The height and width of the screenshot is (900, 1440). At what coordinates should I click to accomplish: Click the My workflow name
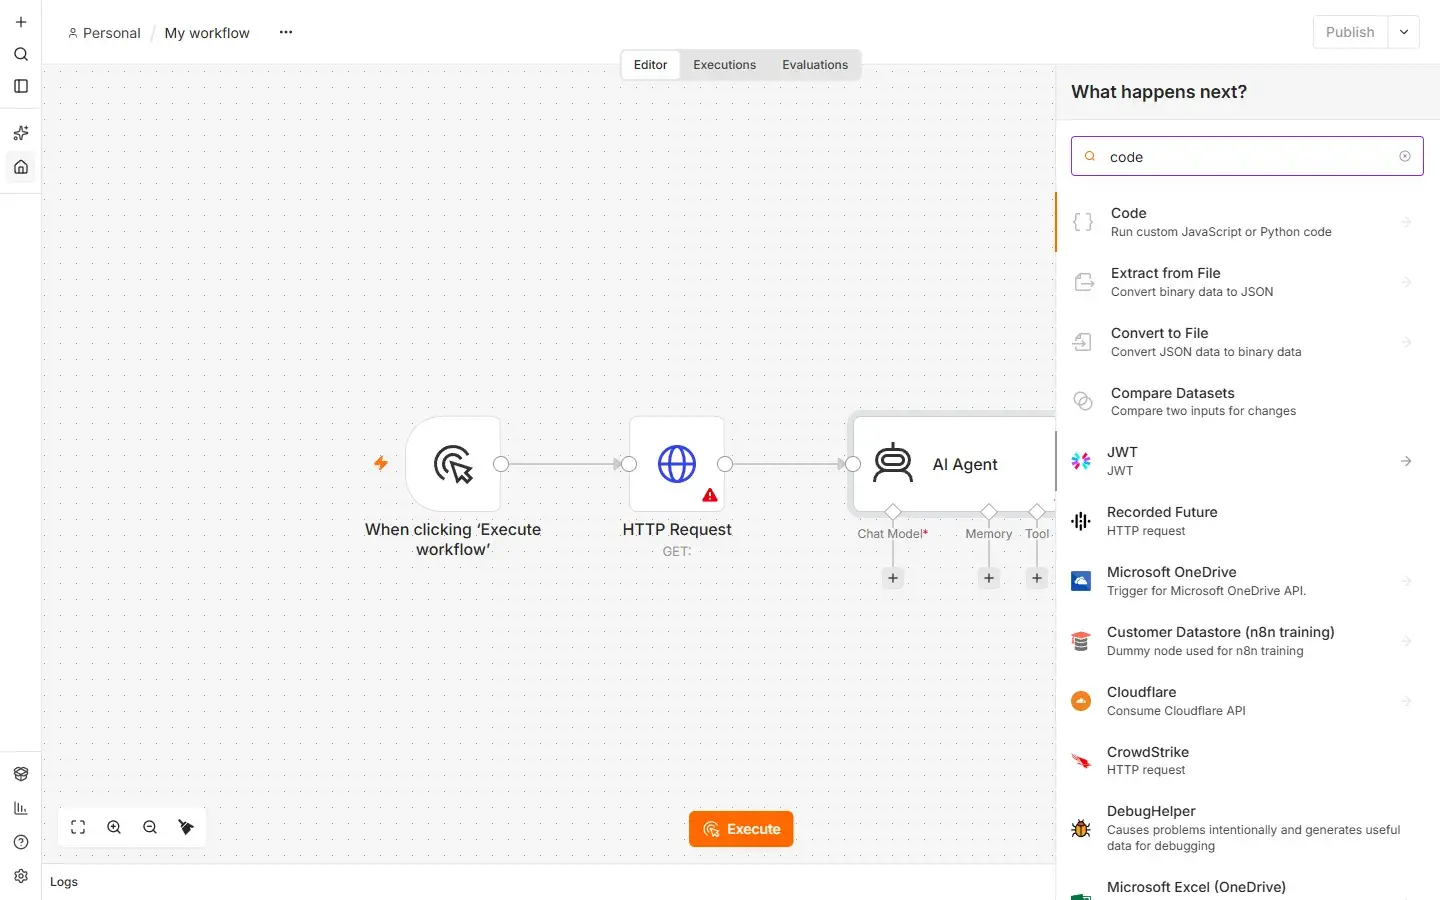[207, 33]
